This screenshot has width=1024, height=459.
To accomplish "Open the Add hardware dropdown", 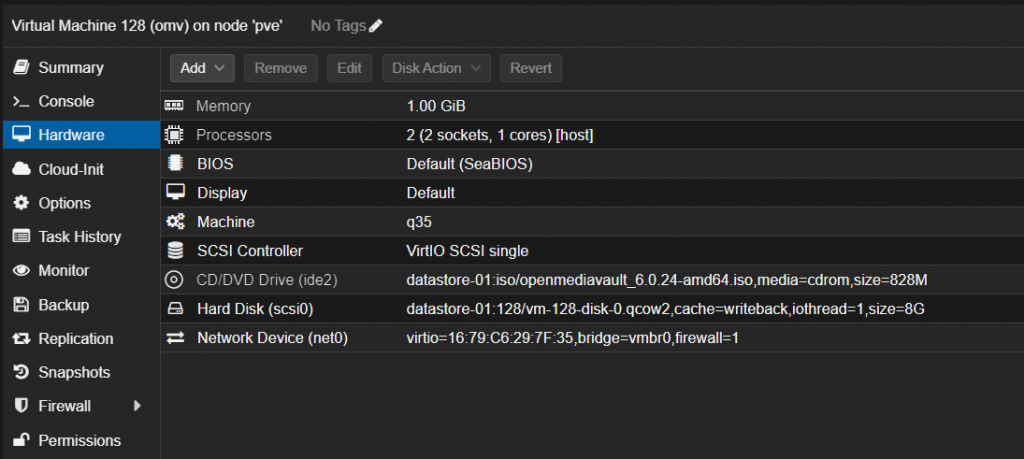I will 202,68.
